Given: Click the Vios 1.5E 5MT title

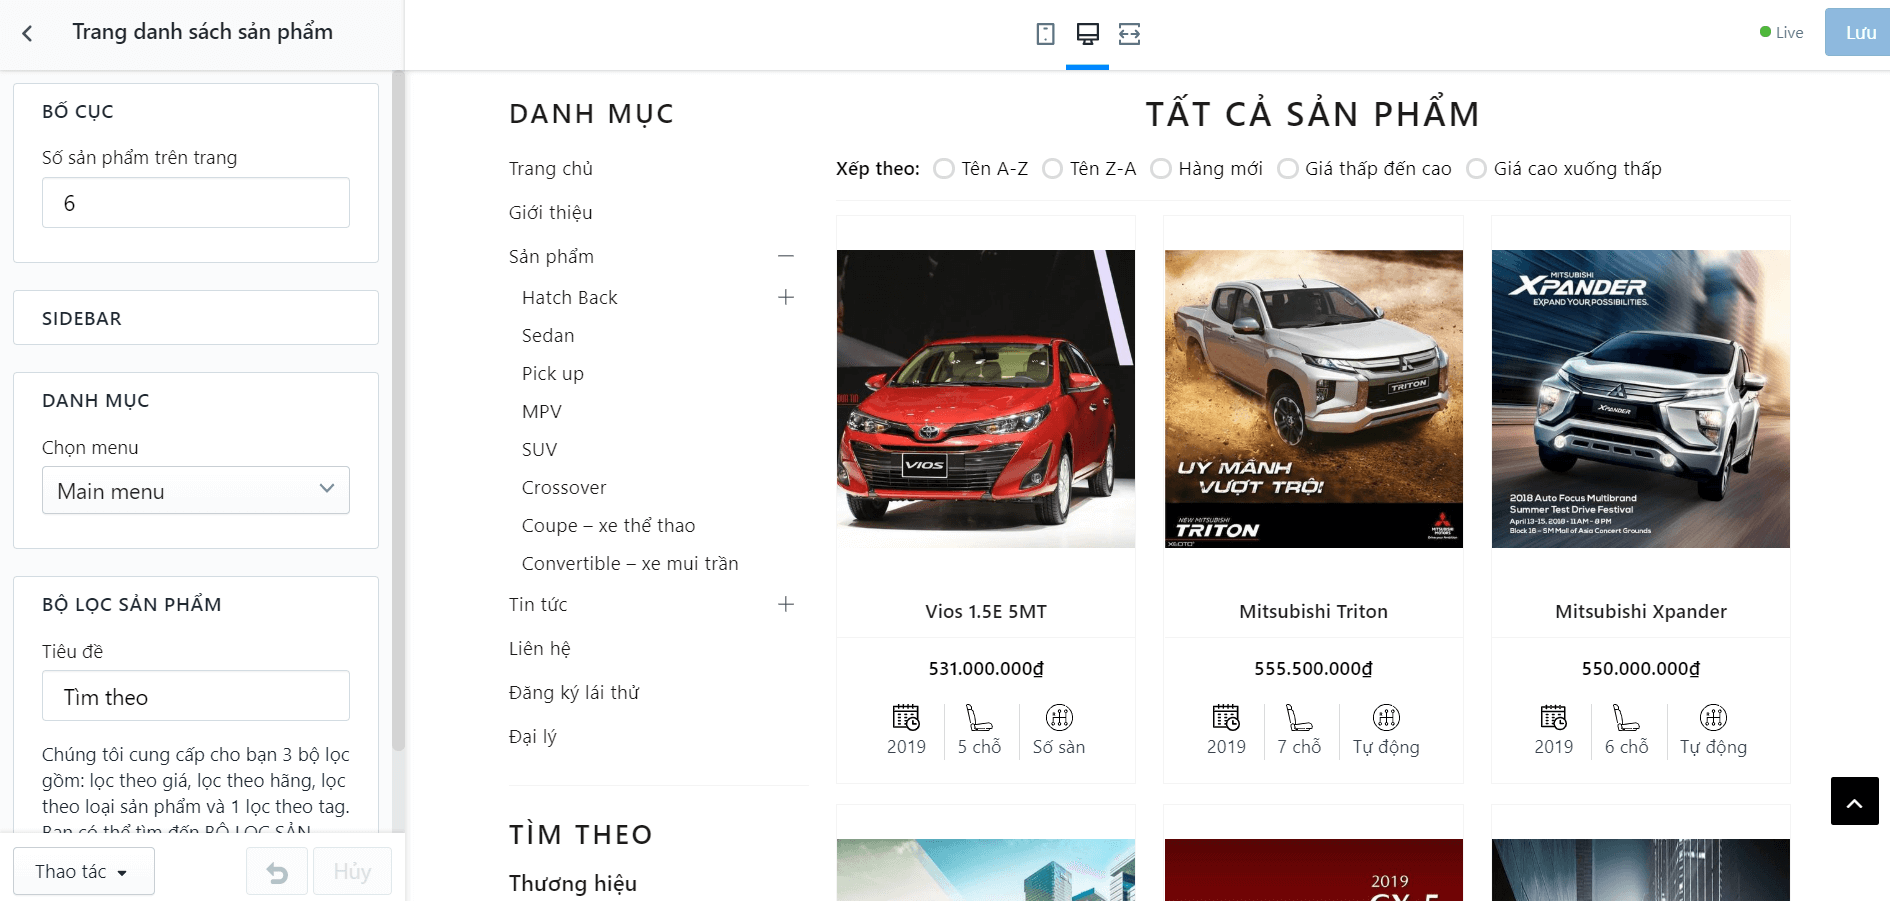Looking at the screenshot, I should (x=986, y=612).
